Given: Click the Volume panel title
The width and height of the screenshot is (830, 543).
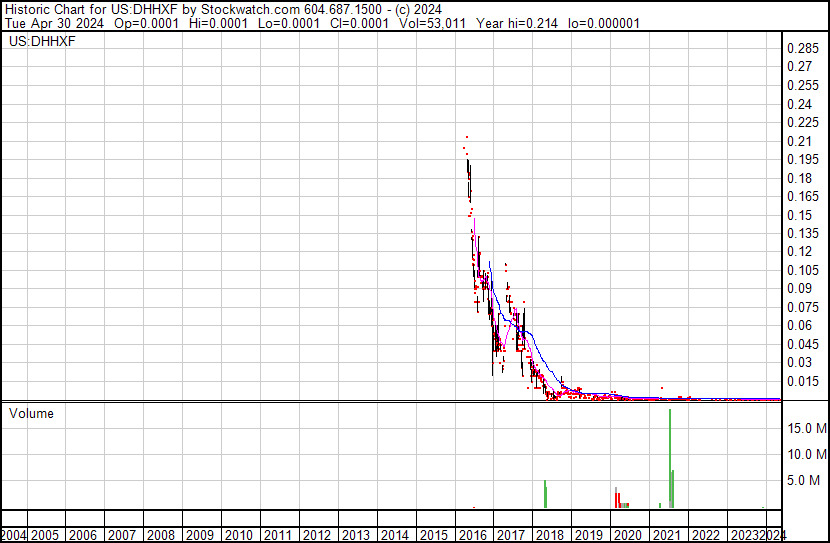Looking at the screenshot, I should point(31,413).
